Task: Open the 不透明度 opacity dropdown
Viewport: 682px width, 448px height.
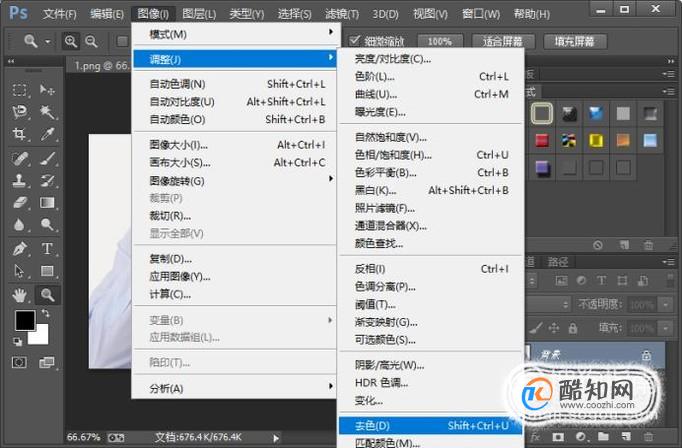Action: click(665, 304)
